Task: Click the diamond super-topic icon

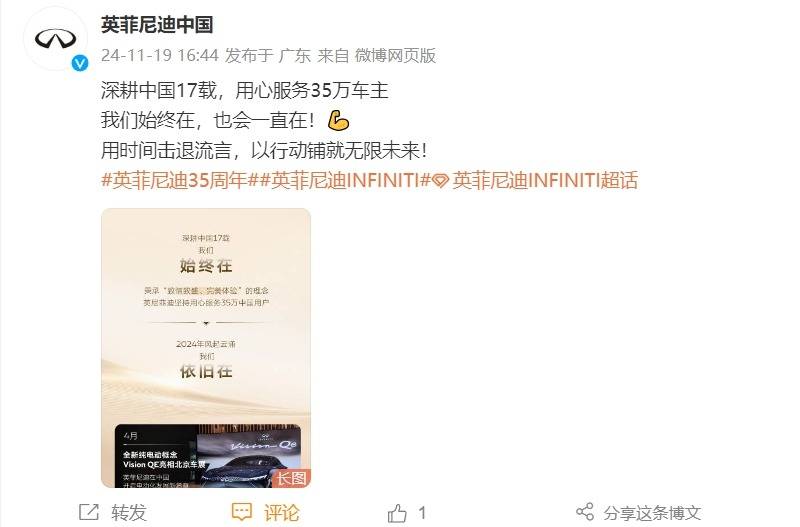Action: pyautogui.click(x=440, y=181)
